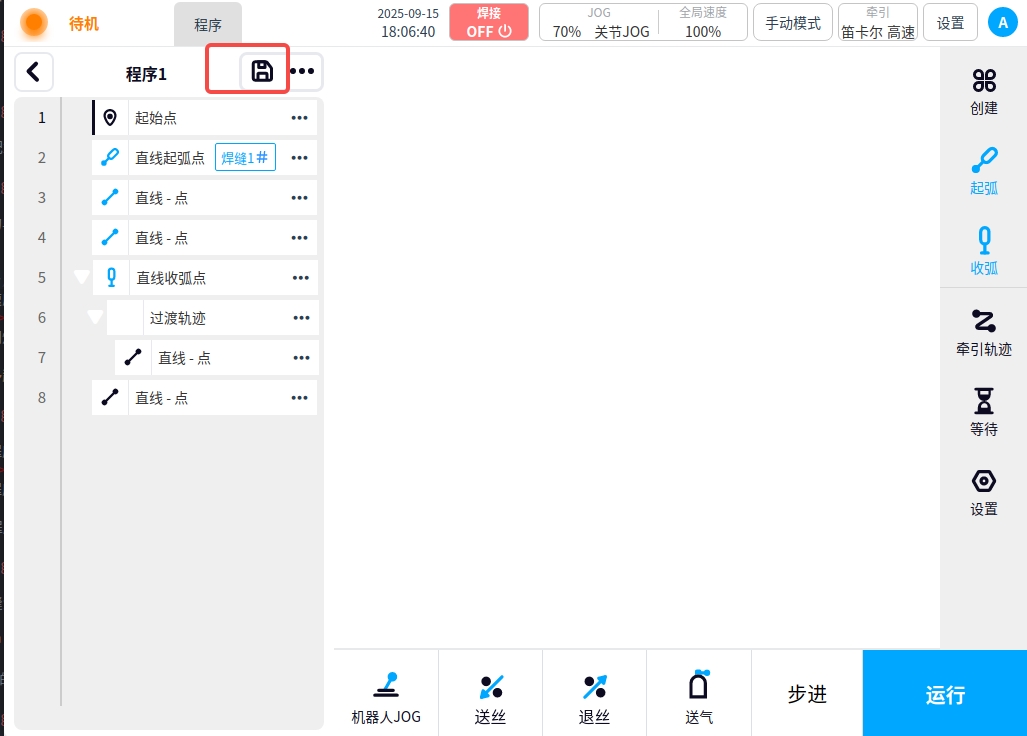Image resolution: width=1027 pixels, height=736 pixels.
Task: Switch the 手动模式 mode button
Action: coord(793,23)
